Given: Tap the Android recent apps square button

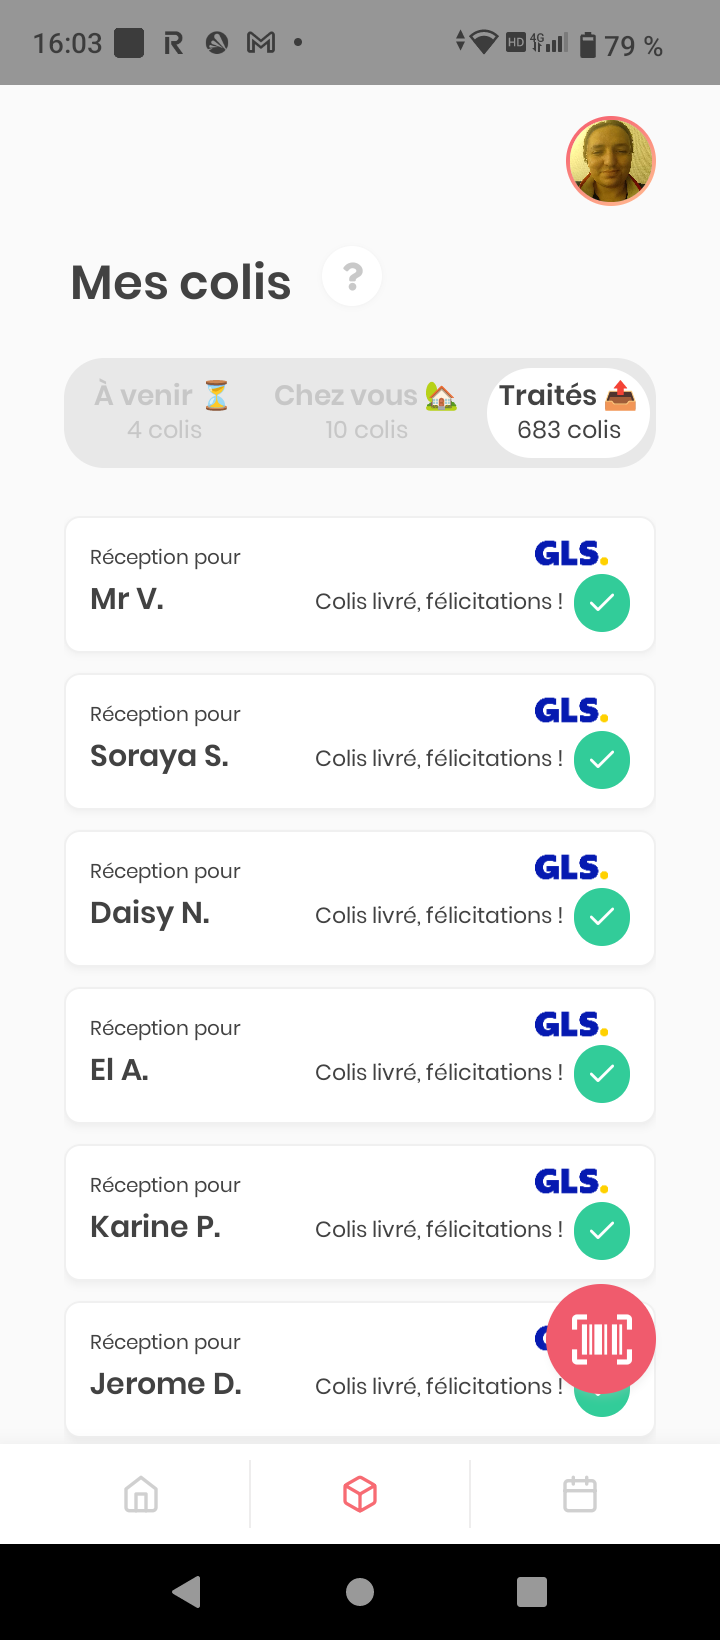Looking at the screenshot, I should click(x=532, y=1592).
